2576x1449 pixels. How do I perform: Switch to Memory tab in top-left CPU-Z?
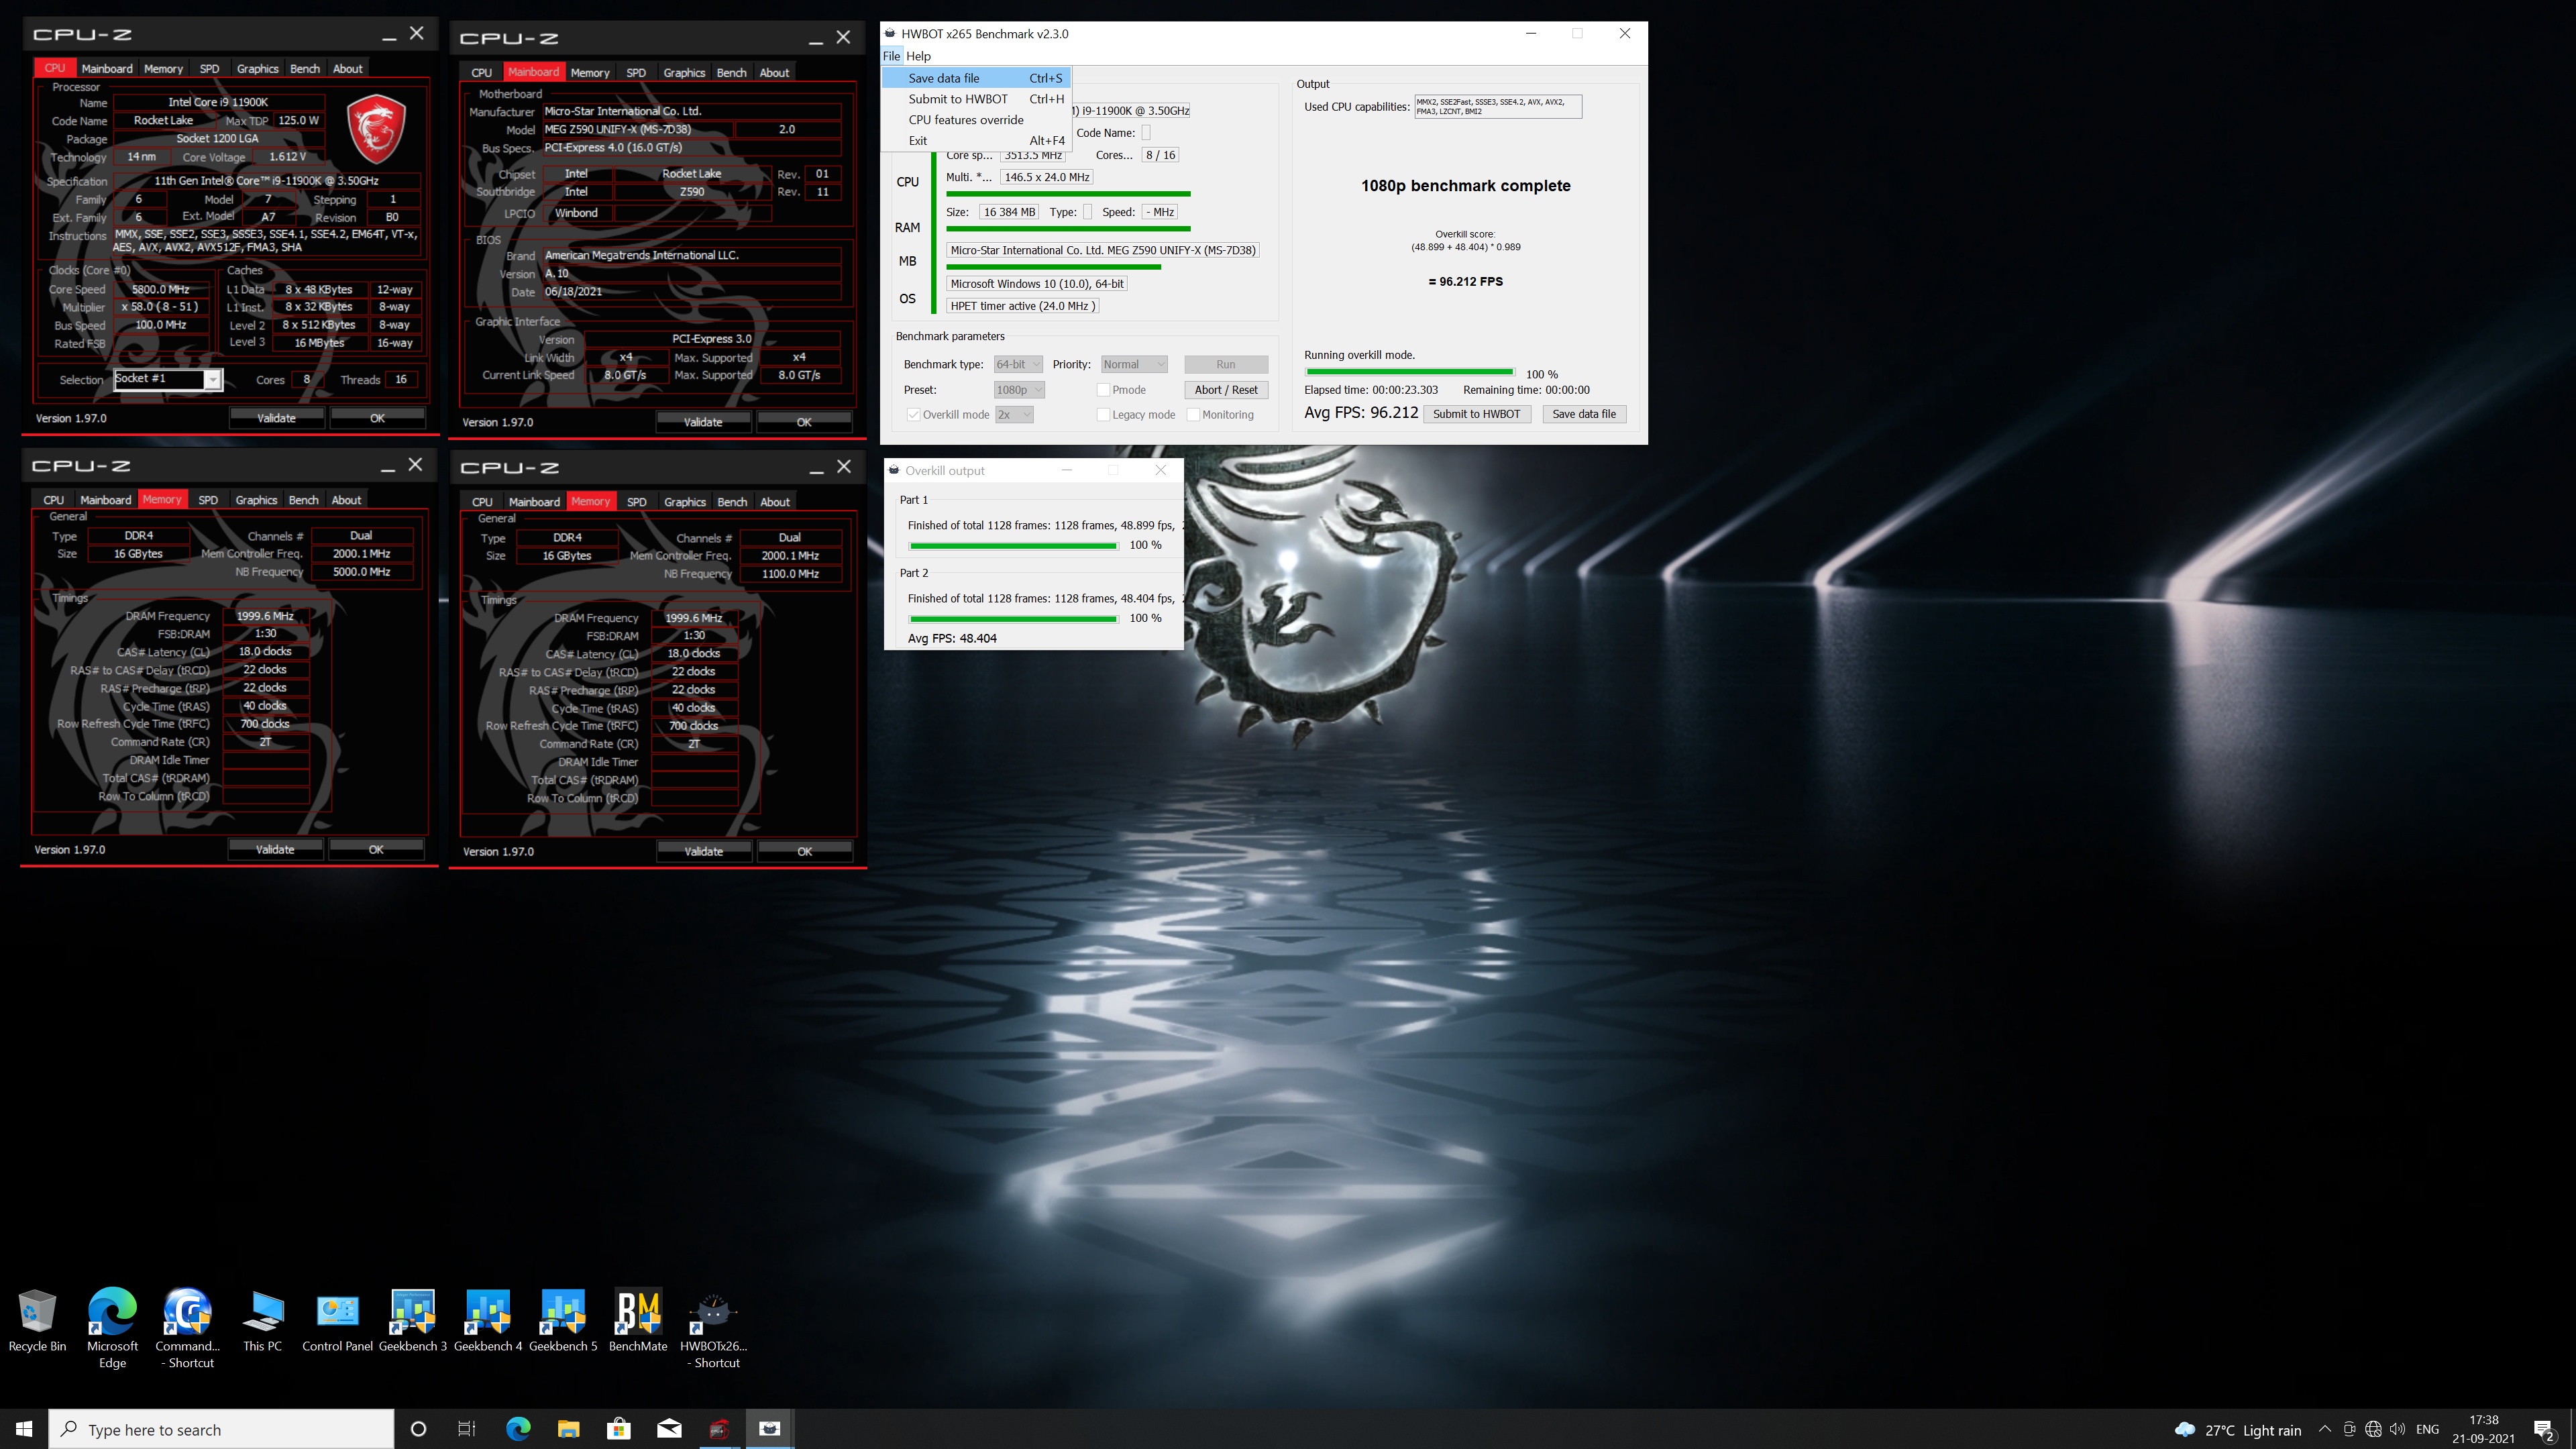163,69
